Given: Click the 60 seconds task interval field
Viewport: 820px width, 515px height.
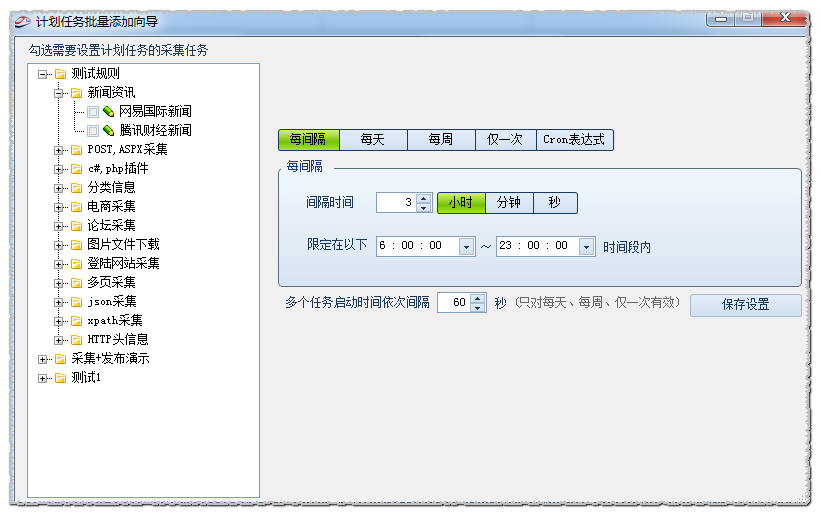Looking at the screenshot, I should 454,303.
